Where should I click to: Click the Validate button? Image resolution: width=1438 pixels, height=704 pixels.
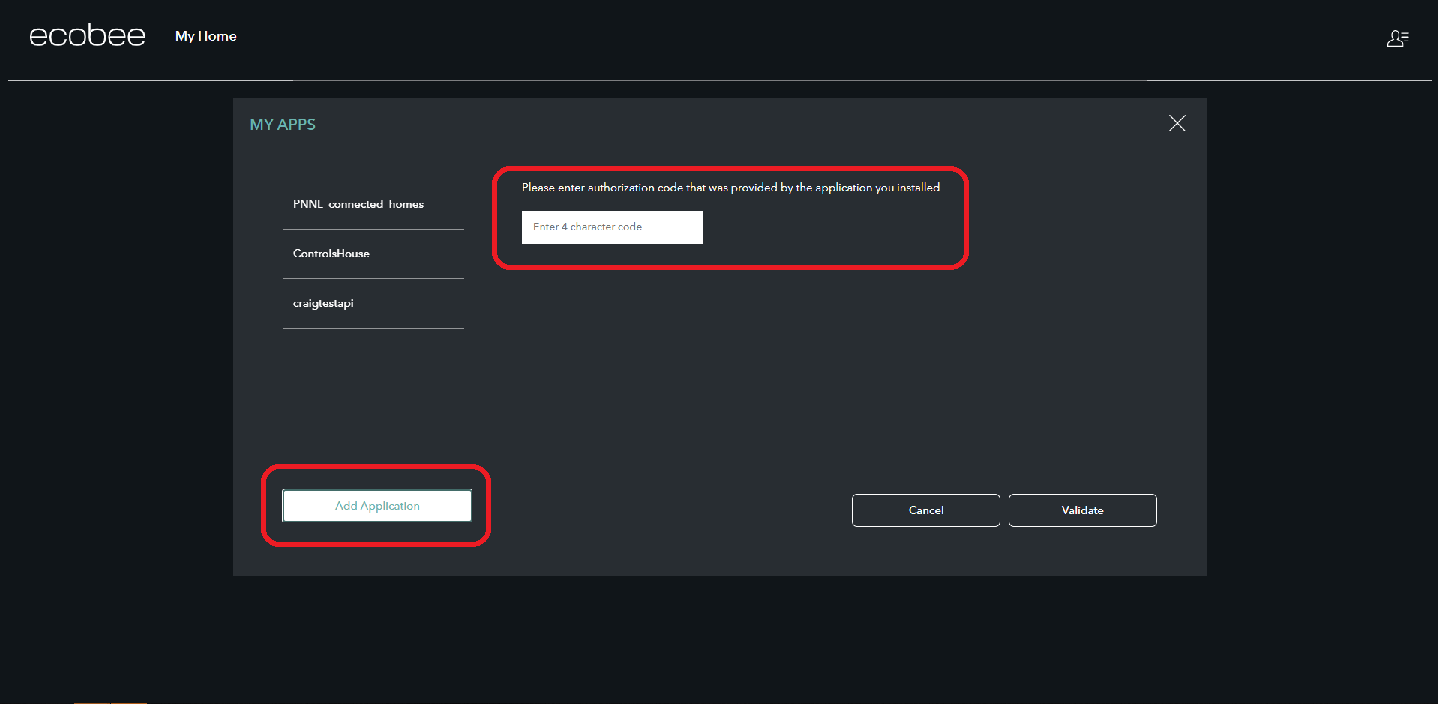(1082, 510)
